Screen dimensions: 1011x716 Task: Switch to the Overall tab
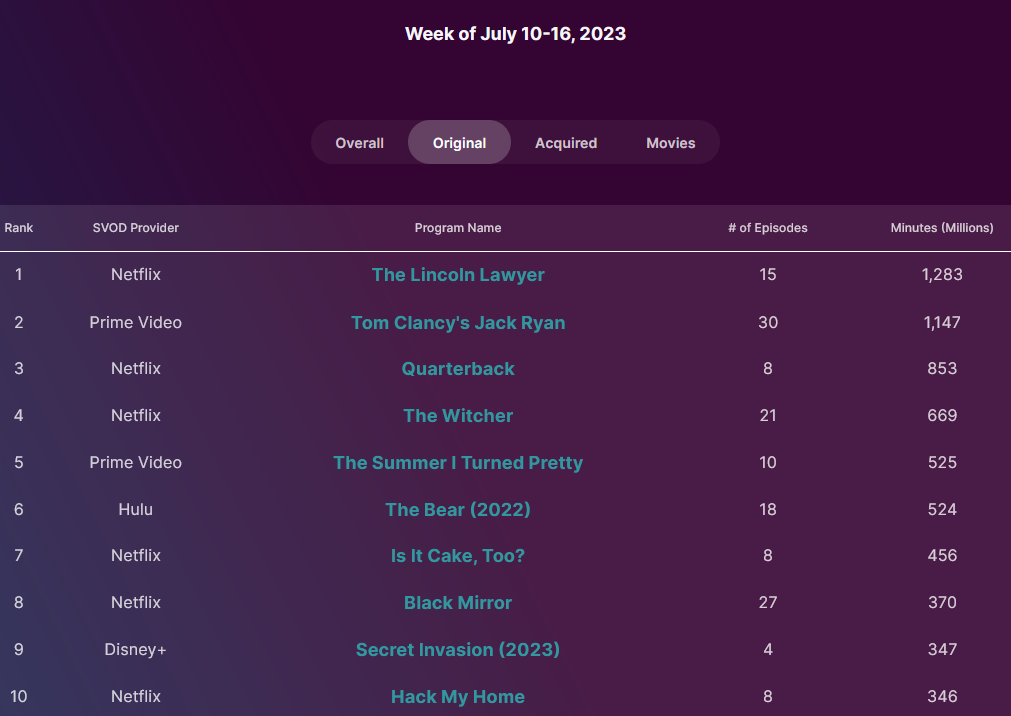pyautogui.click(x=359, y=143)
